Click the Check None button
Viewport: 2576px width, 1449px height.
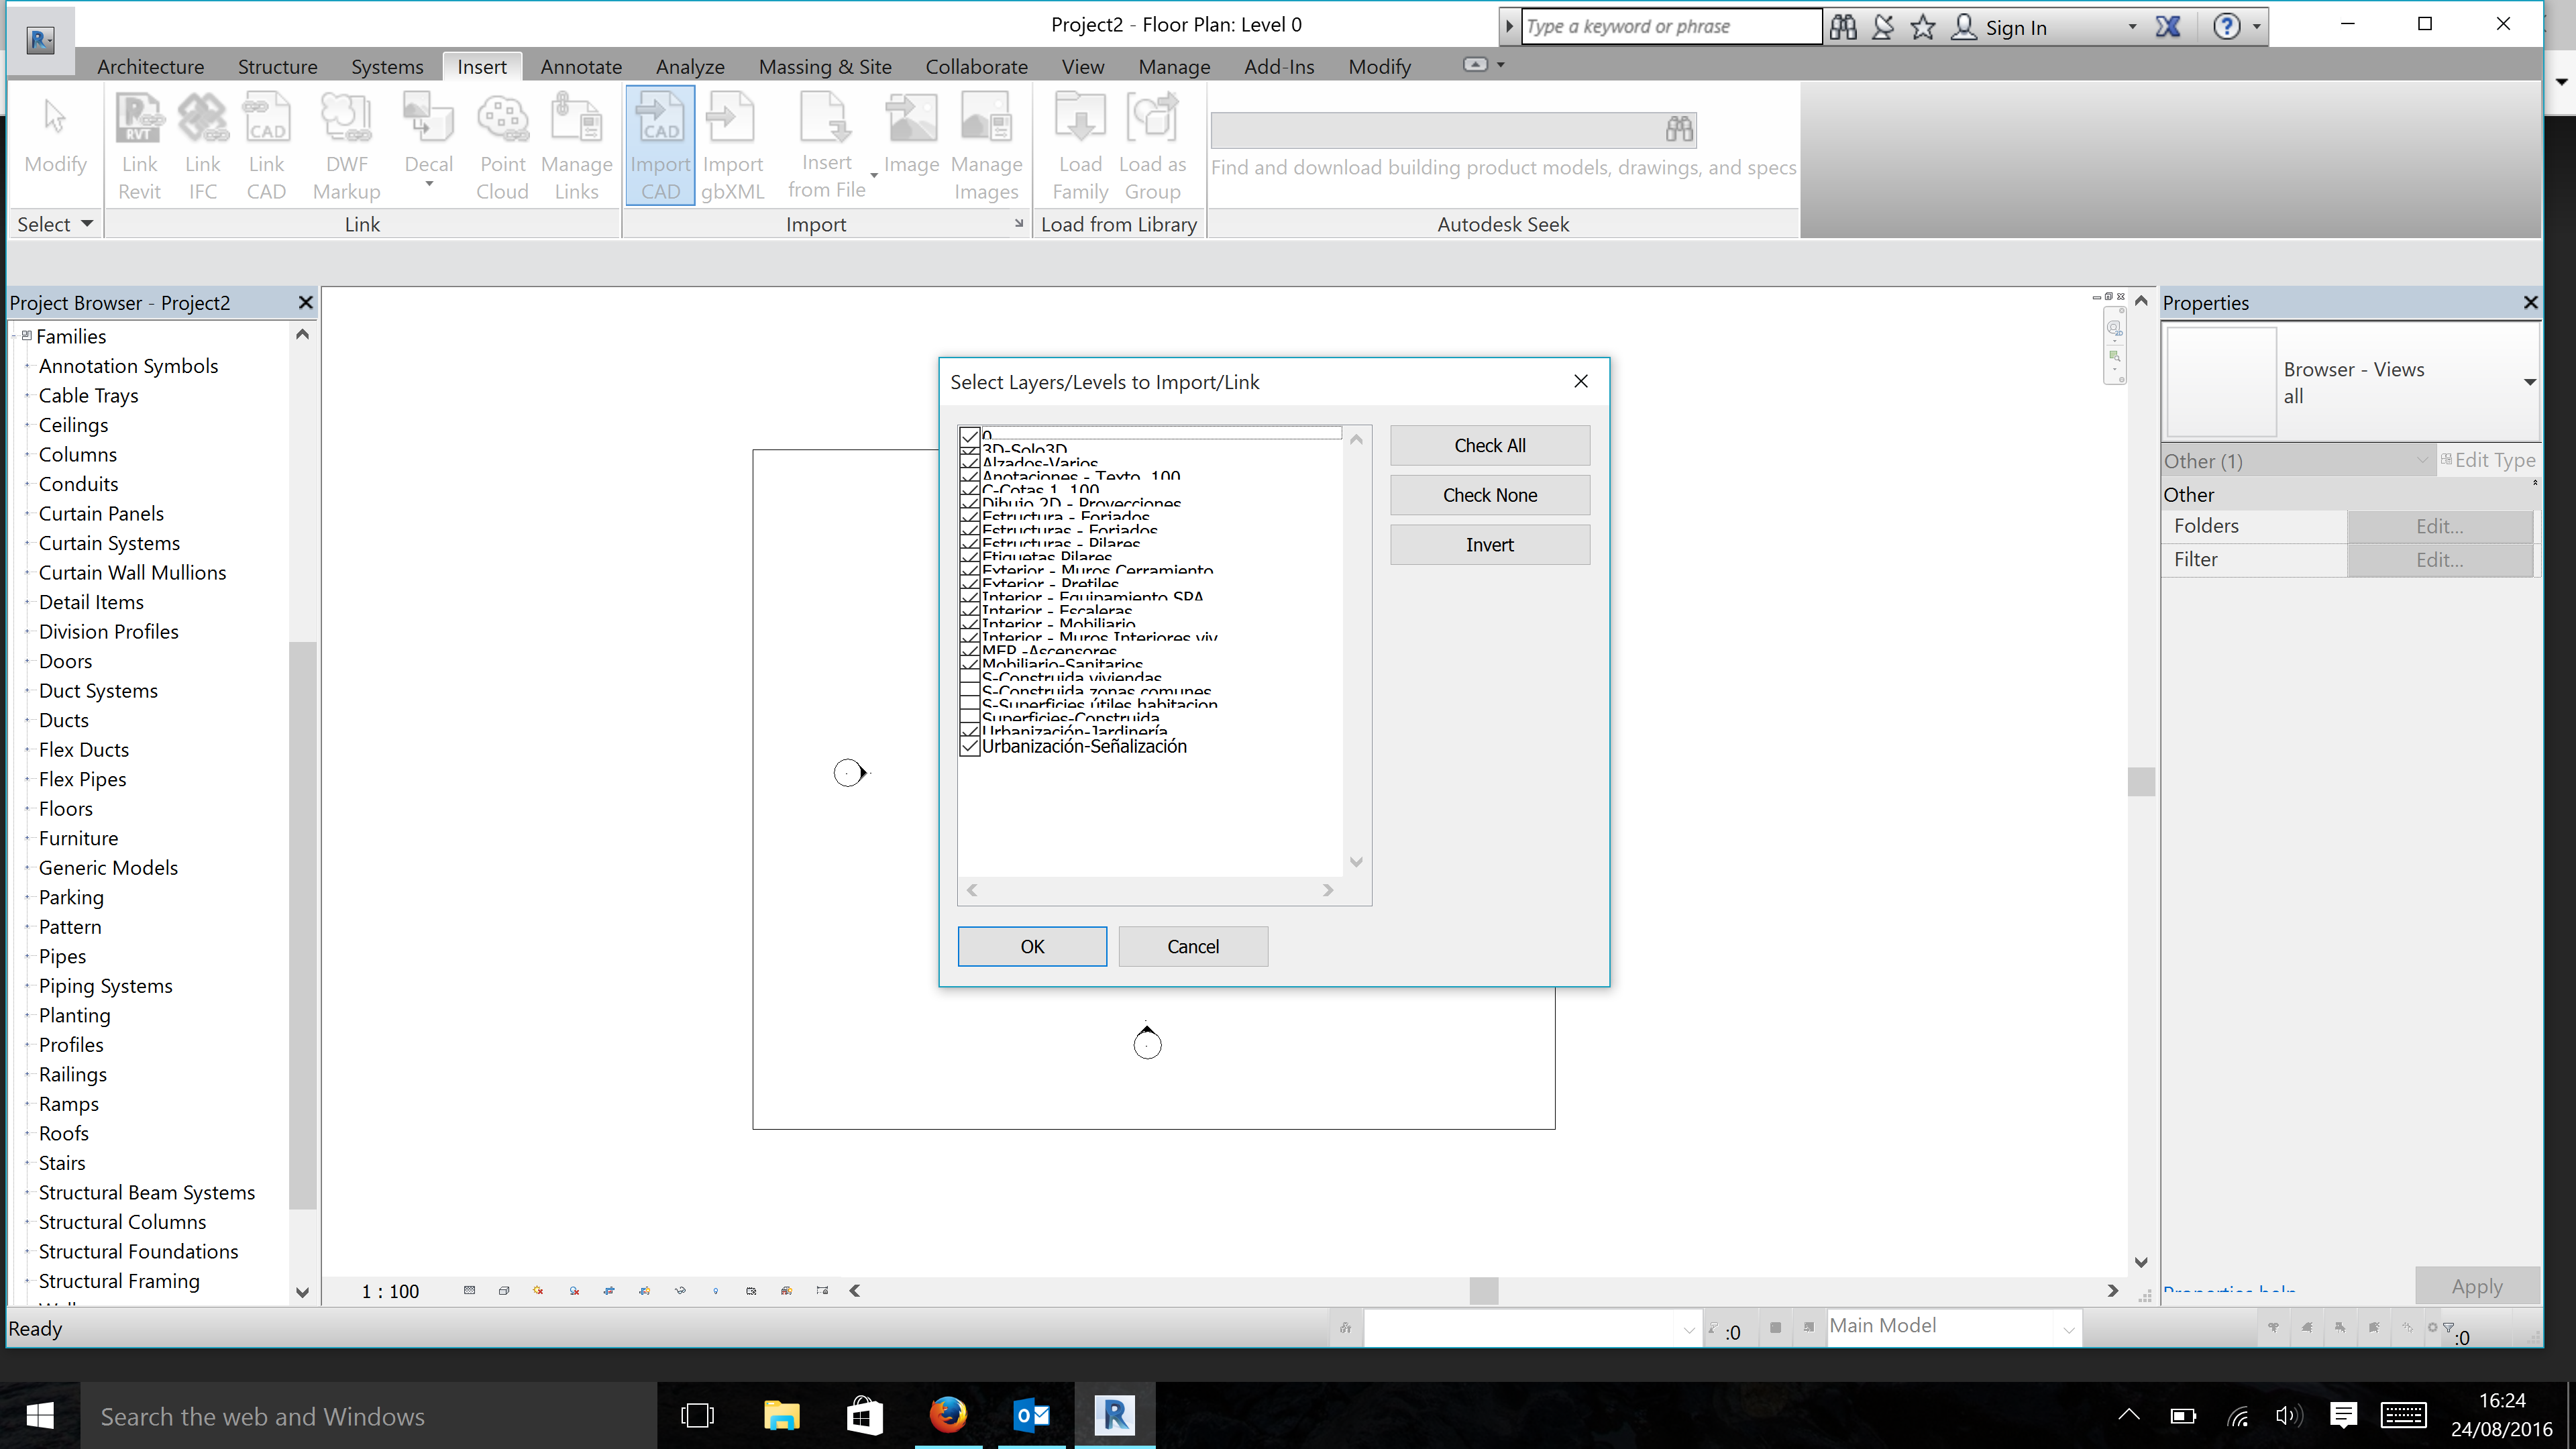pos(1489,495)
